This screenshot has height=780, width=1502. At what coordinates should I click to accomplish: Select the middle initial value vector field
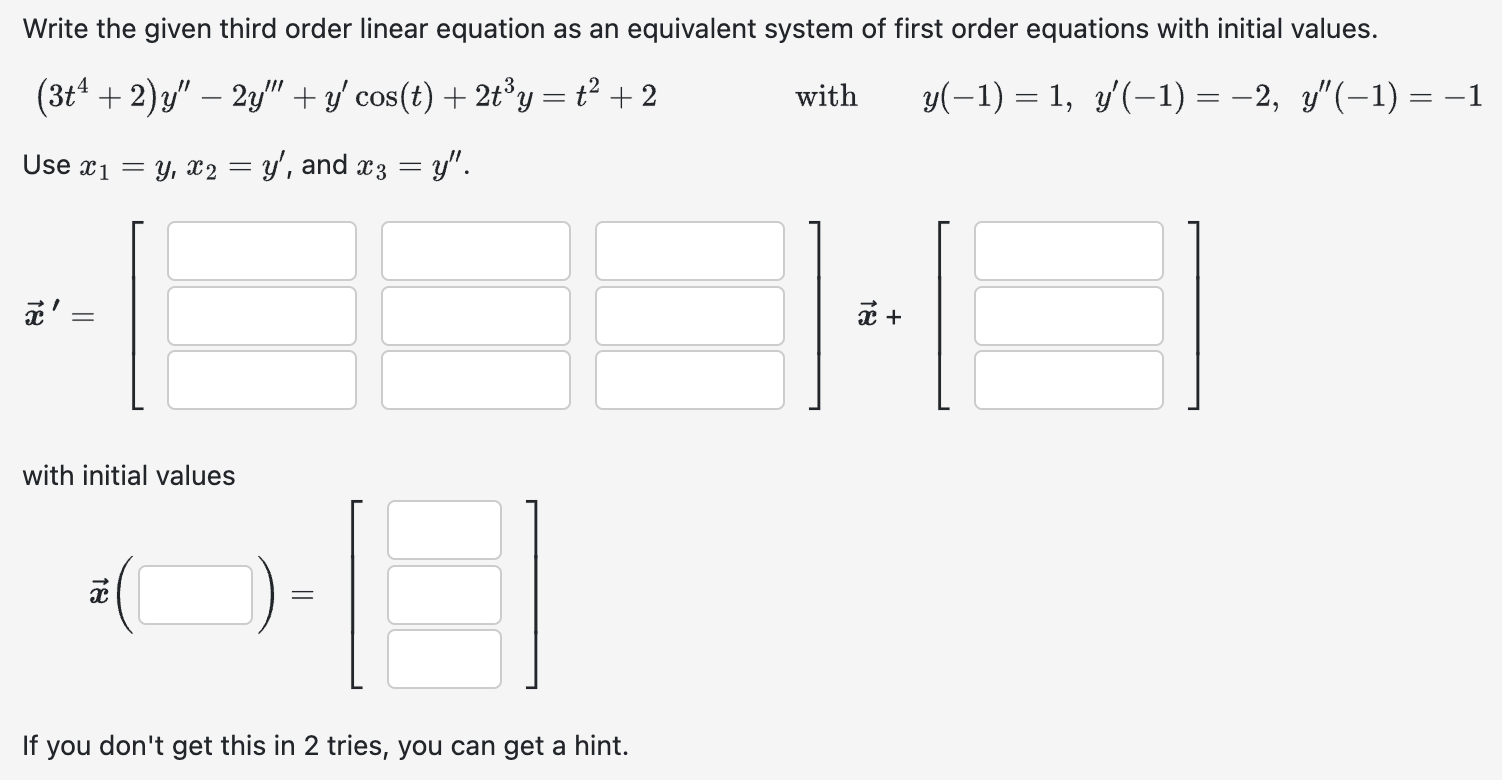point(444,594)
